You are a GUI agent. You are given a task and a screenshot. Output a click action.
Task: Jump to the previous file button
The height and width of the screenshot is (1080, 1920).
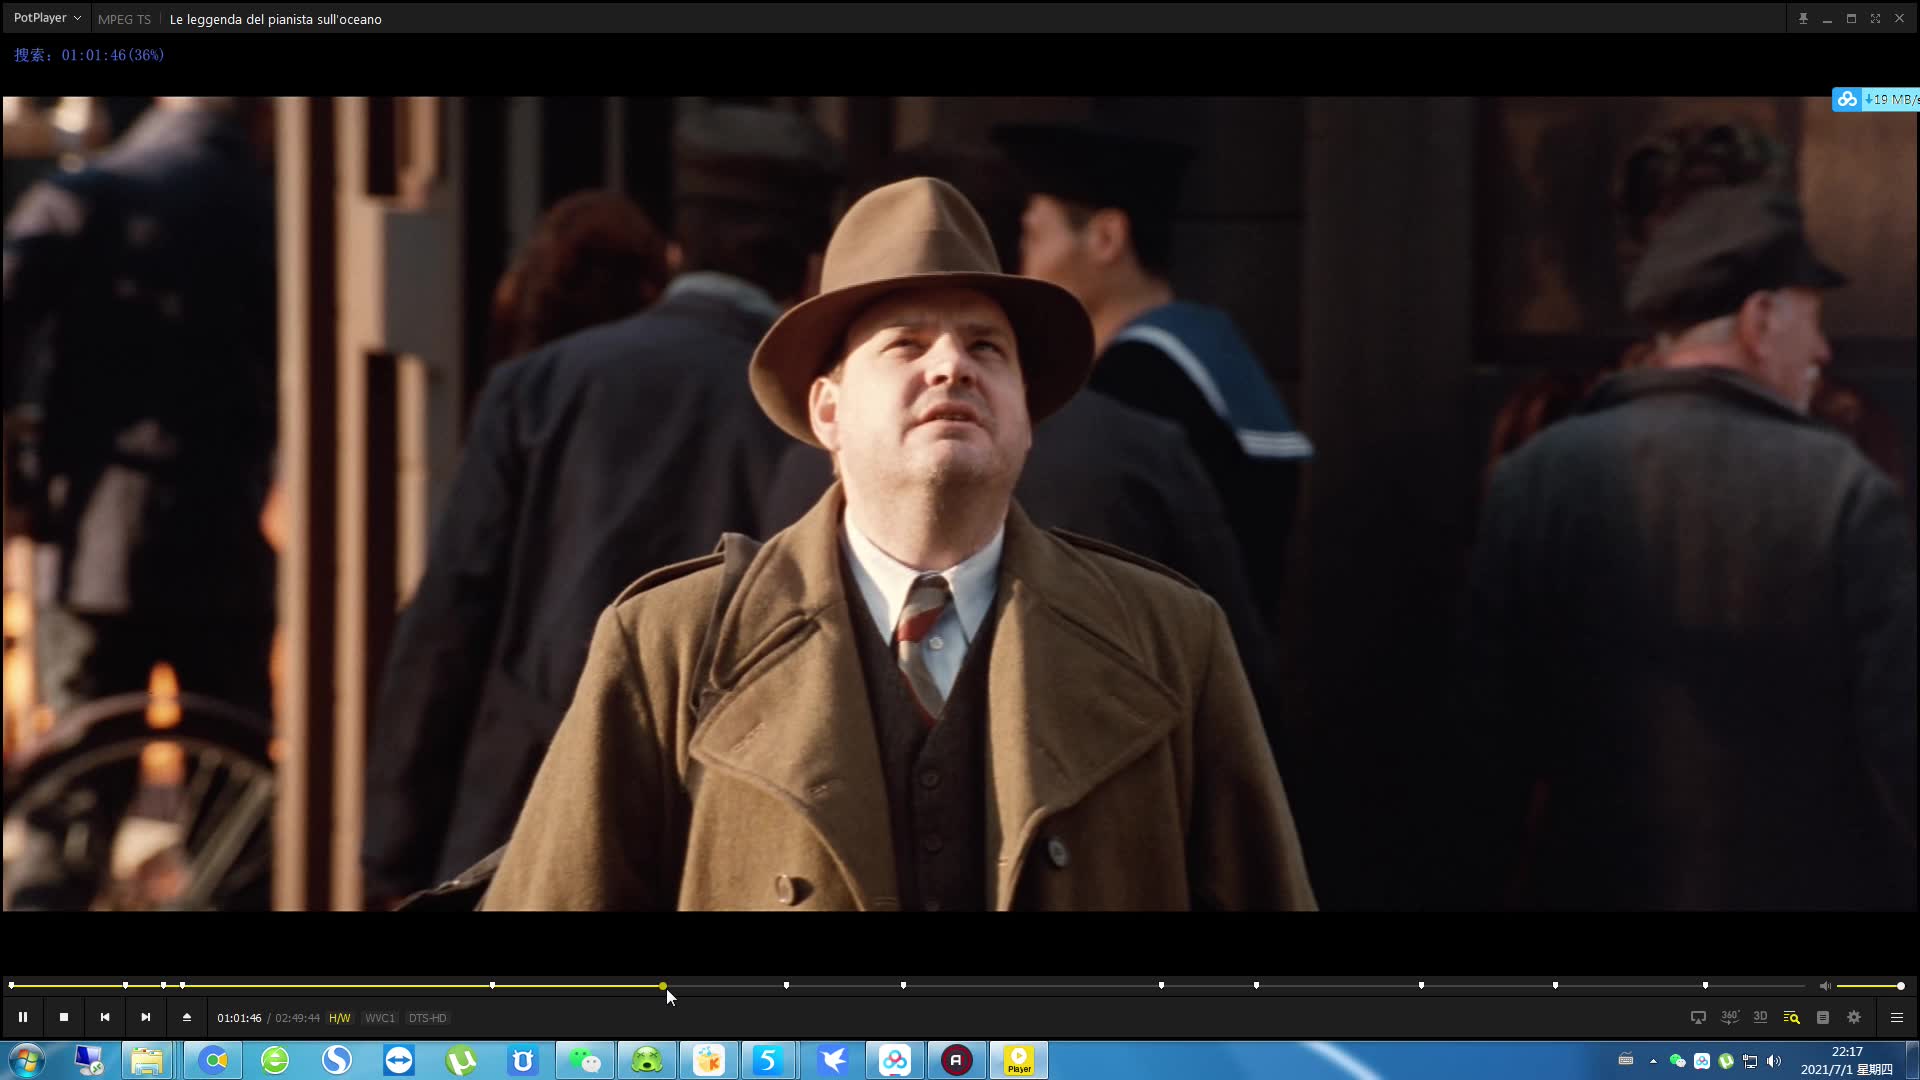point(105,1017)
